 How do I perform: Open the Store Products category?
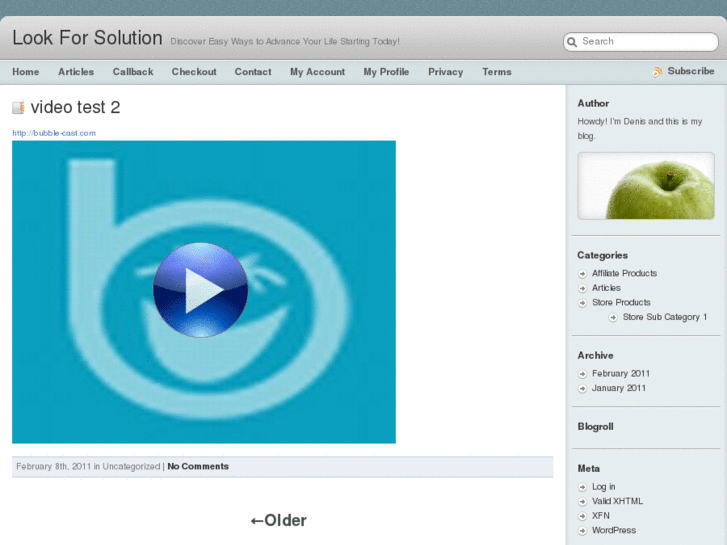click(x=621, y=302)
